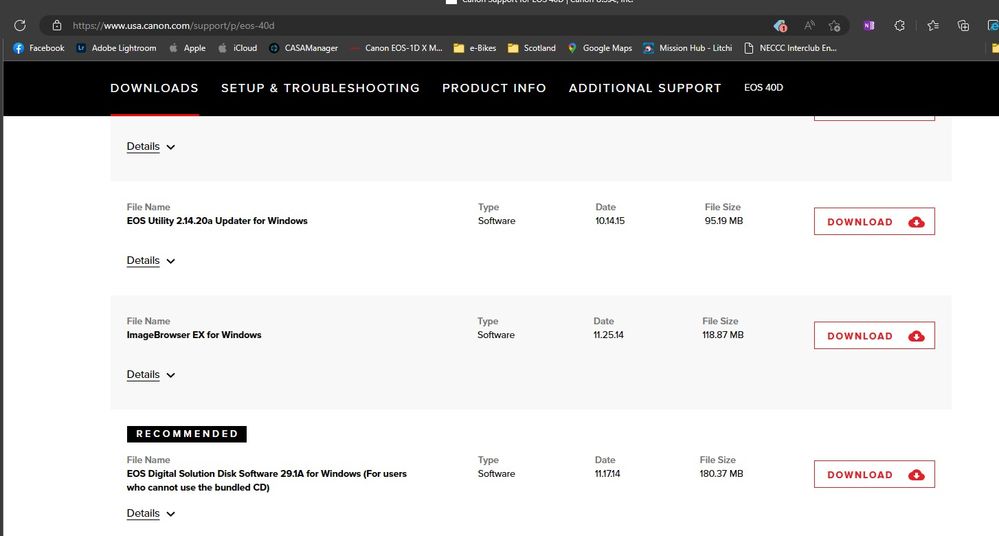
Task: Expand Details for EOS Utility 2.14.20a Updater
Action: [150, 260]
